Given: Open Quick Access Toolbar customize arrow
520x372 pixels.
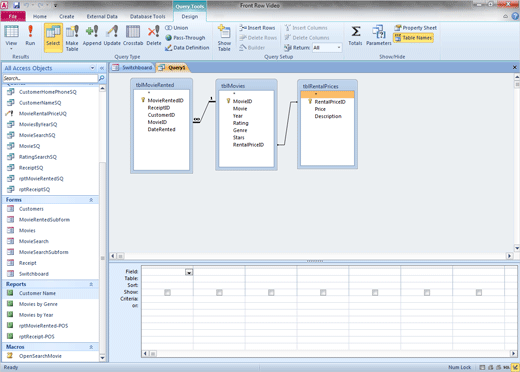Looking at the screenshot, I should coord(55,5).
